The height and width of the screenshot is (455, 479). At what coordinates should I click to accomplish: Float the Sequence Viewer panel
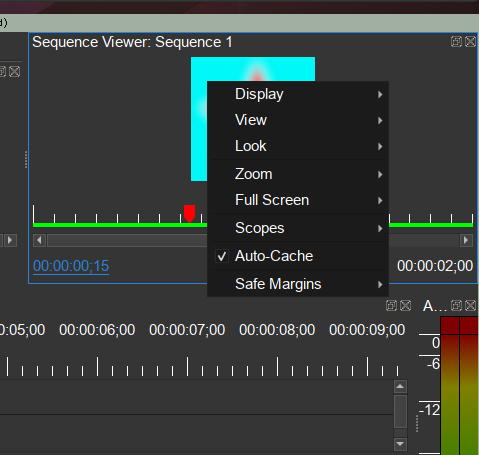[x=456, y=42]
